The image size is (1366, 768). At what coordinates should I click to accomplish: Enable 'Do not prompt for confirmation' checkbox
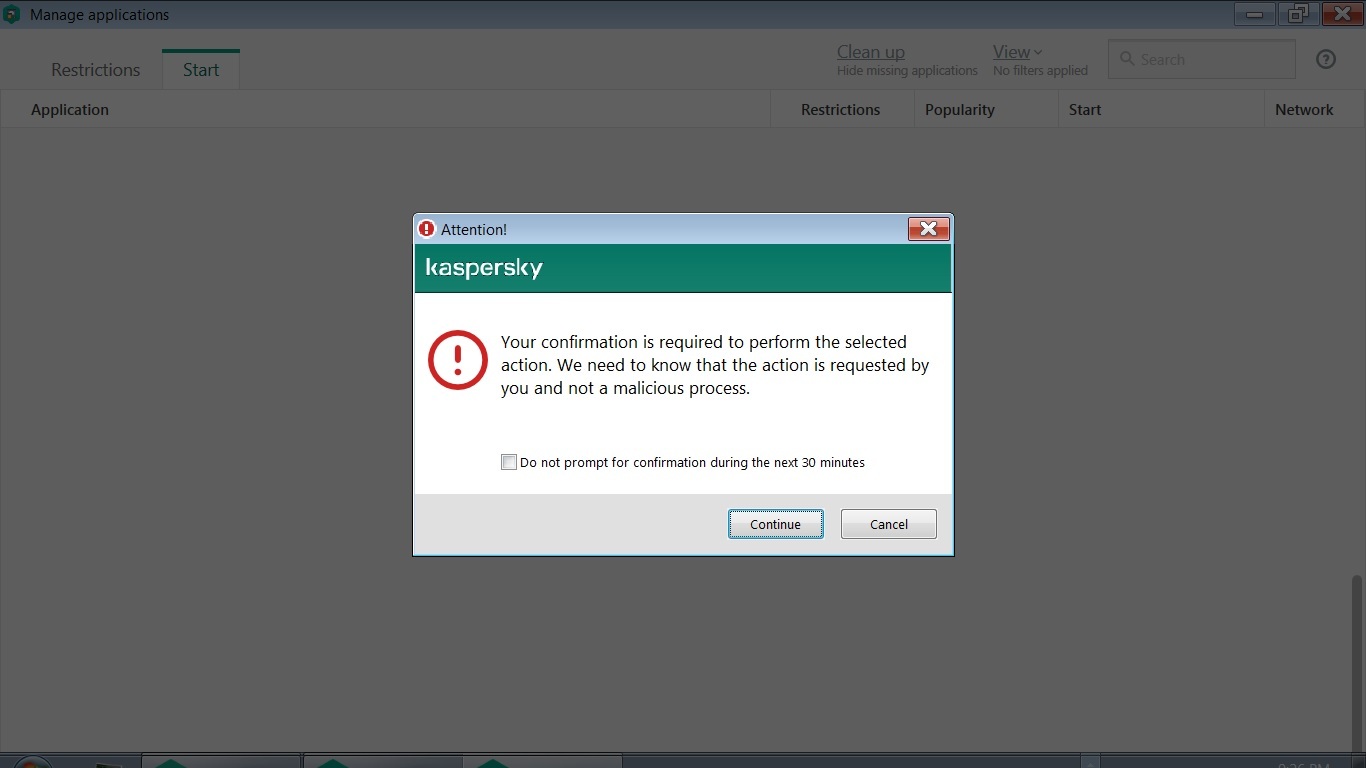coord(509,462)
